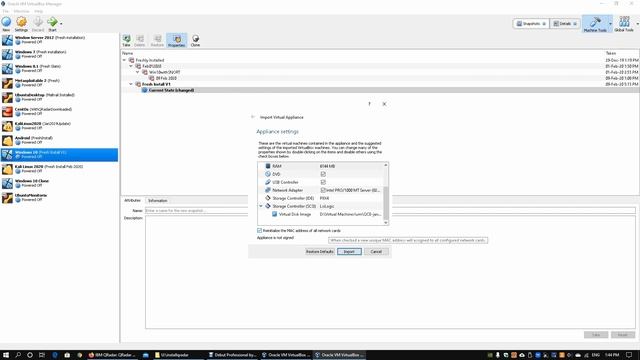Click the appliance list scroll down arrow
The height and width of the screenshot is (360, 640).
(x=386, y=222)
